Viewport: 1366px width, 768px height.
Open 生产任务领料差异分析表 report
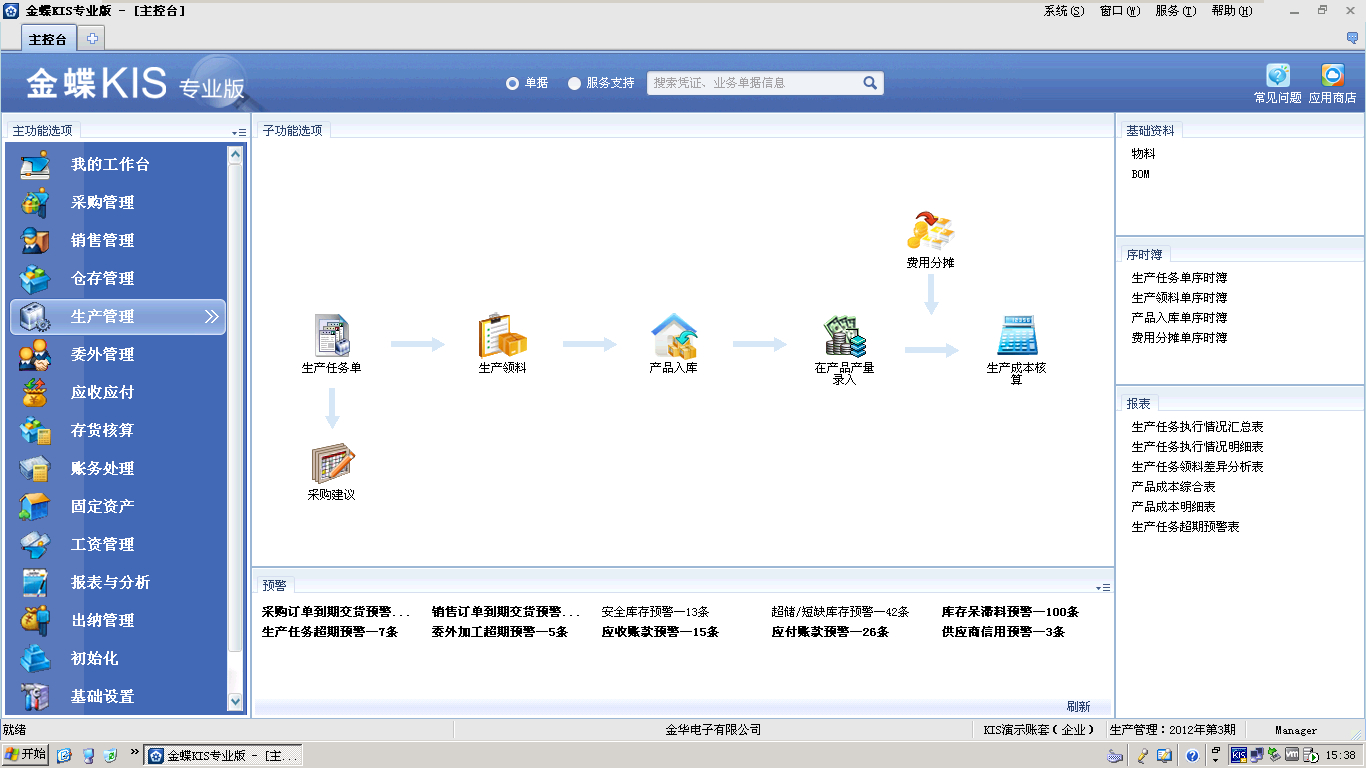tap(1197, 467)
